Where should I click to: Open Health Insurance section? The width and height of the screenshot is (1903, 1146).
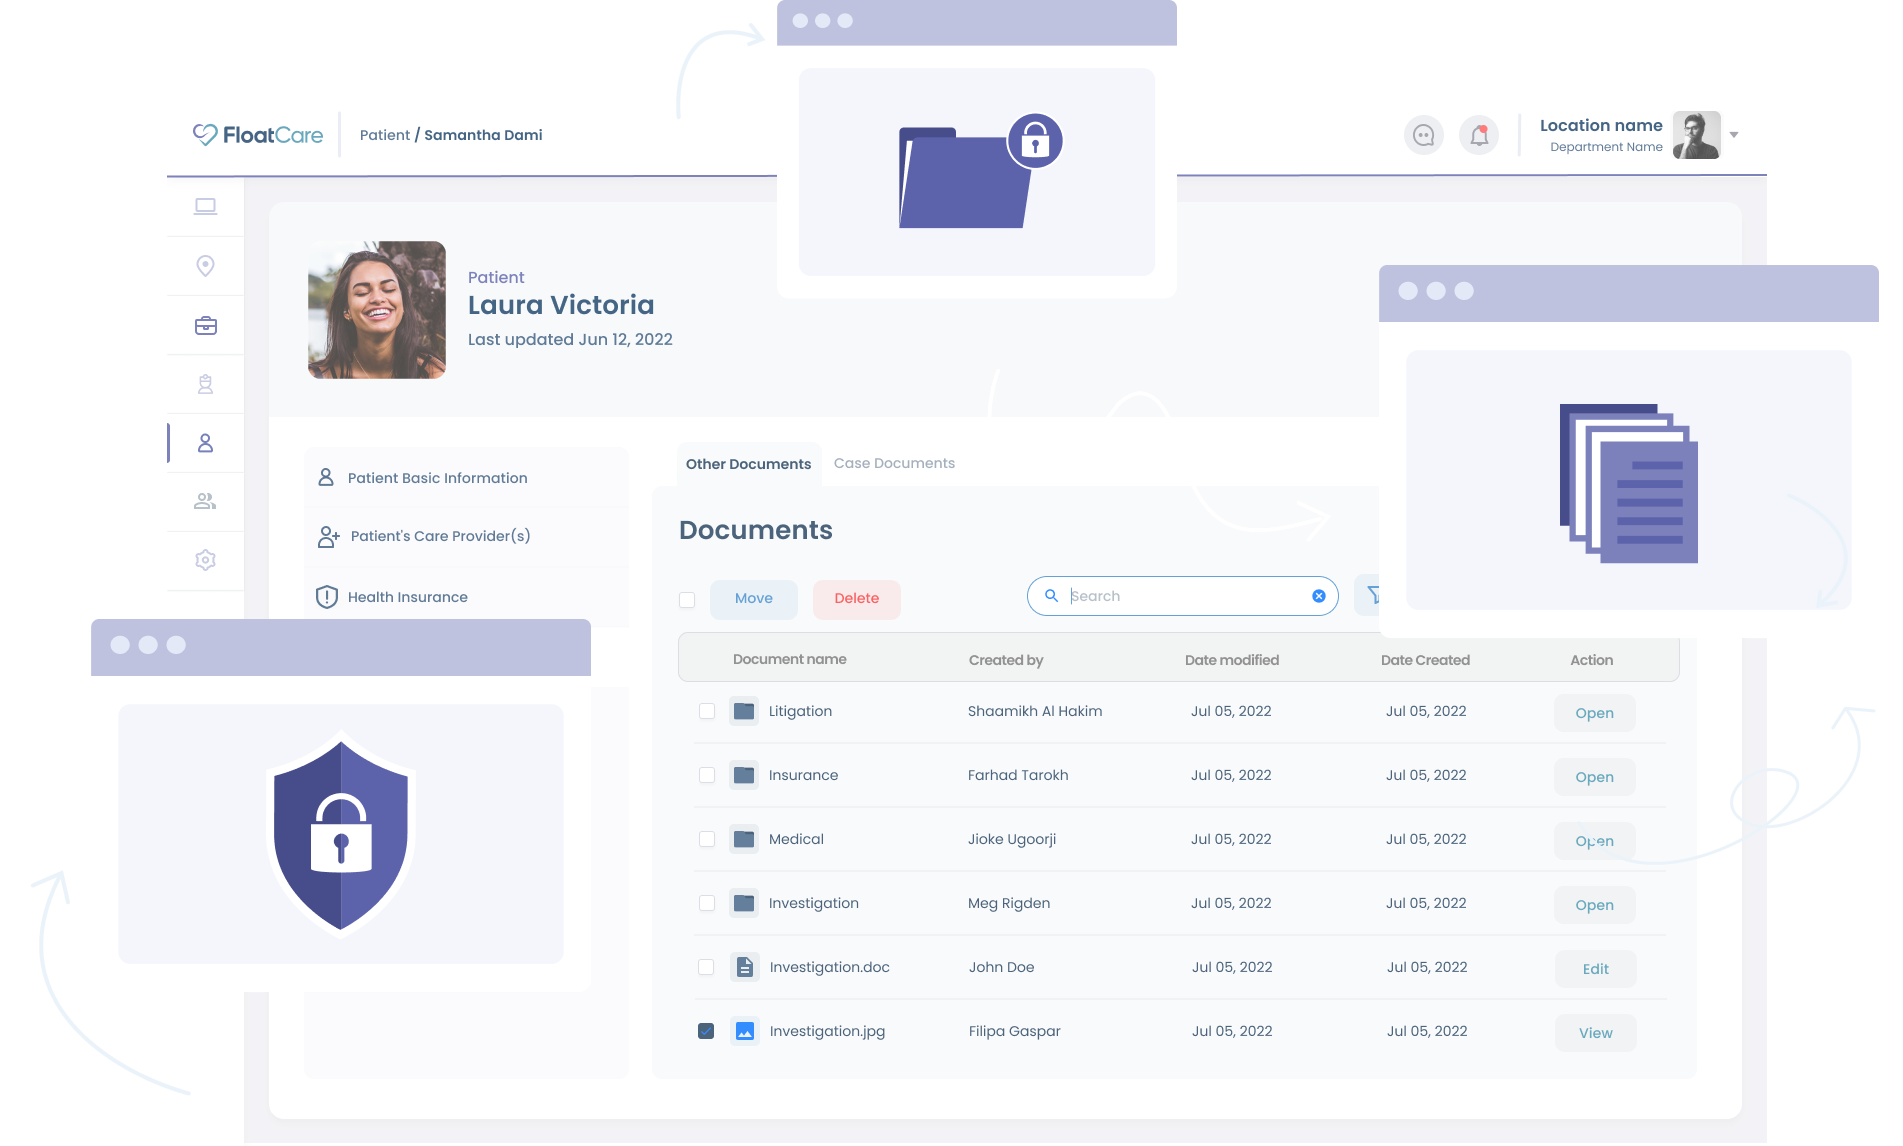pyautogui.click(x=466, y=597)
